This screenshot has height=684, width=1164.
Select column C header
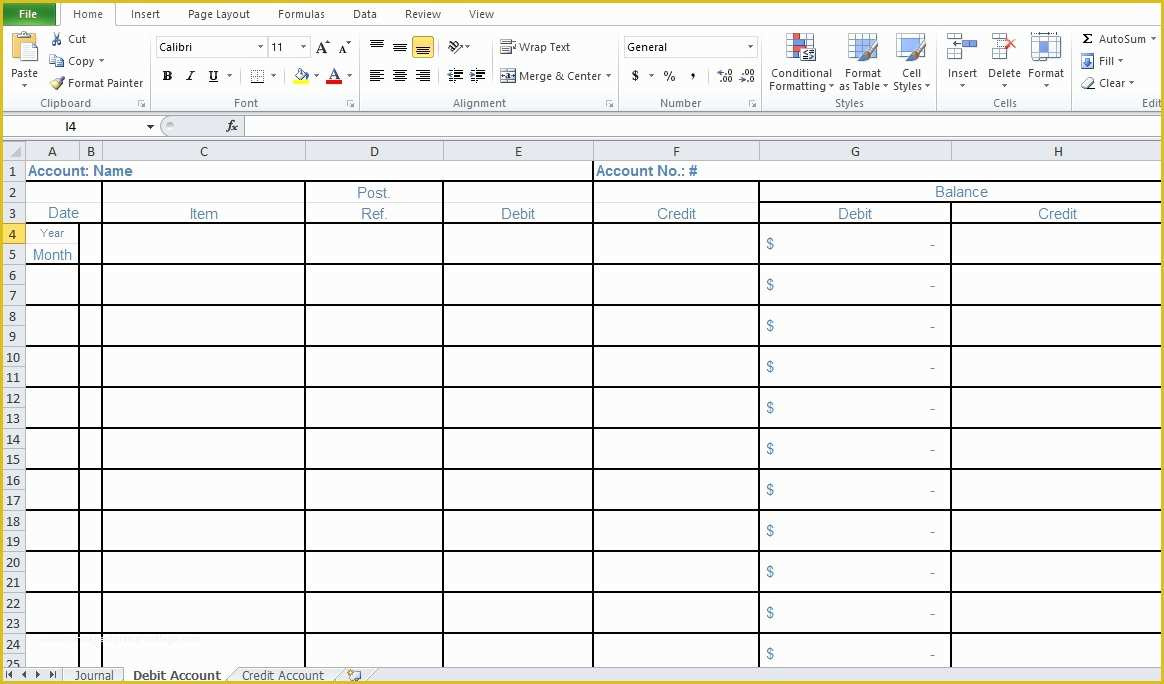pyautogui.click(x=203, y=152)
